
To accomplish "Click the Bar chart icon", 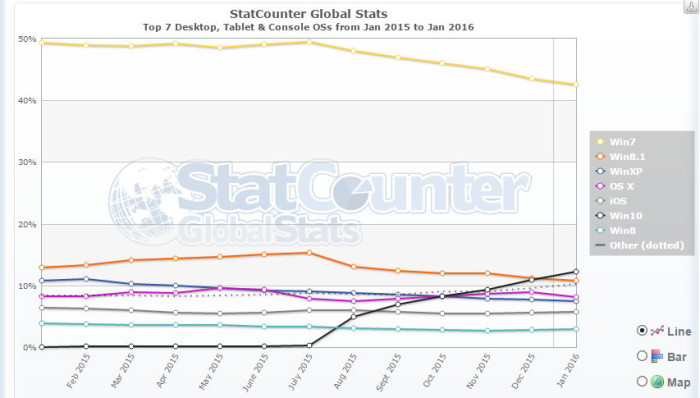I will click(657, 356).
